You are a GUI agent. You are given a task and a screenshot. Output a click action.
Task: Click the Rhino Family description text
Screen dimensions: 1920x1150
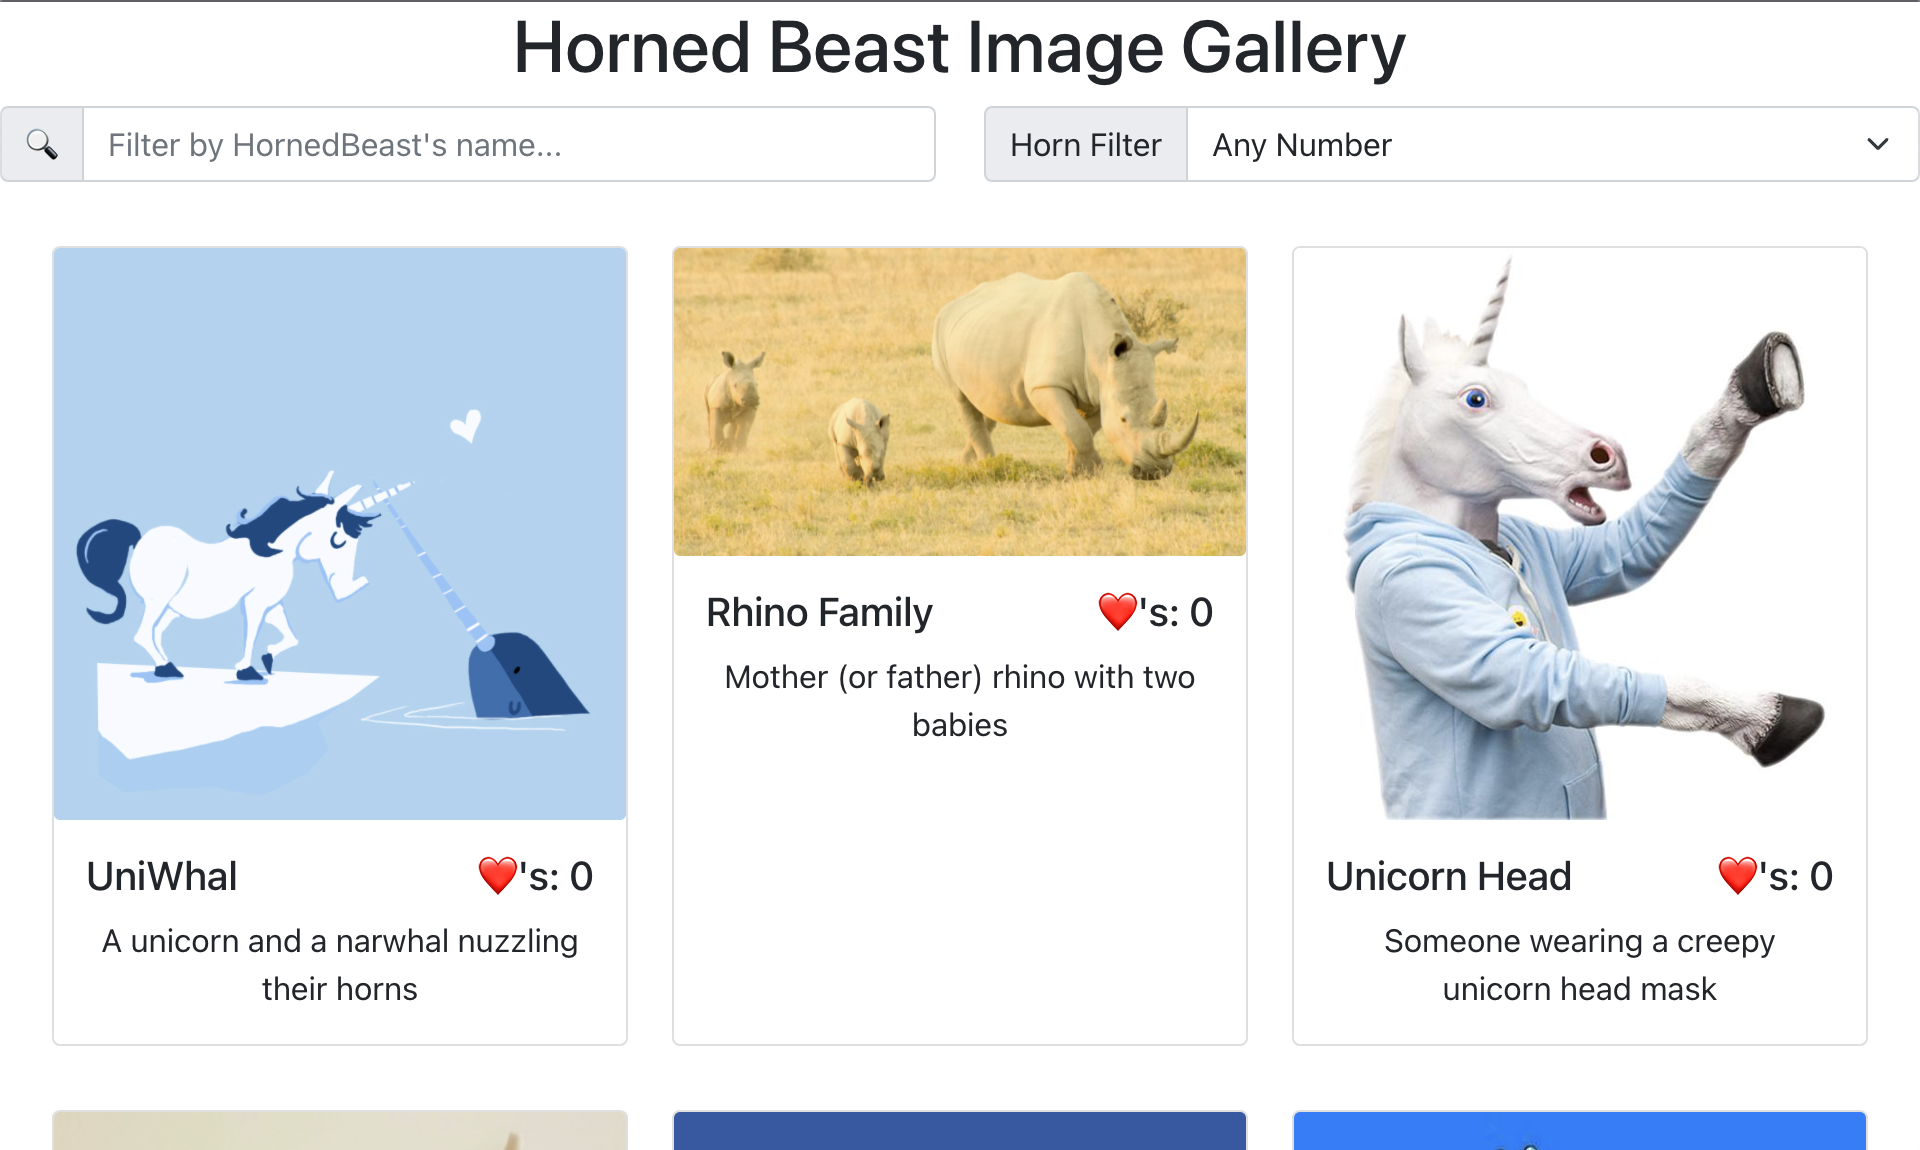[960, 700]
